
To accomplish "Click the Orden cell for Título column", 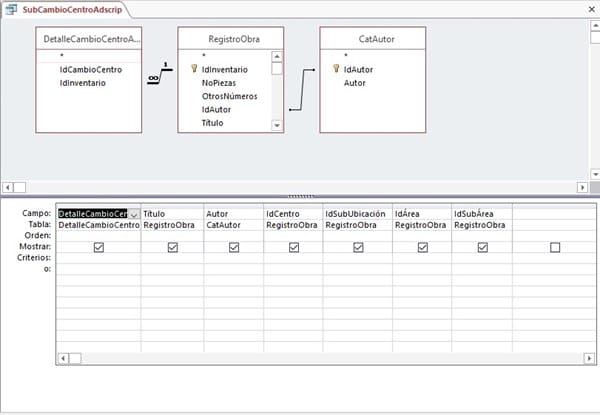I will [172, 236].
